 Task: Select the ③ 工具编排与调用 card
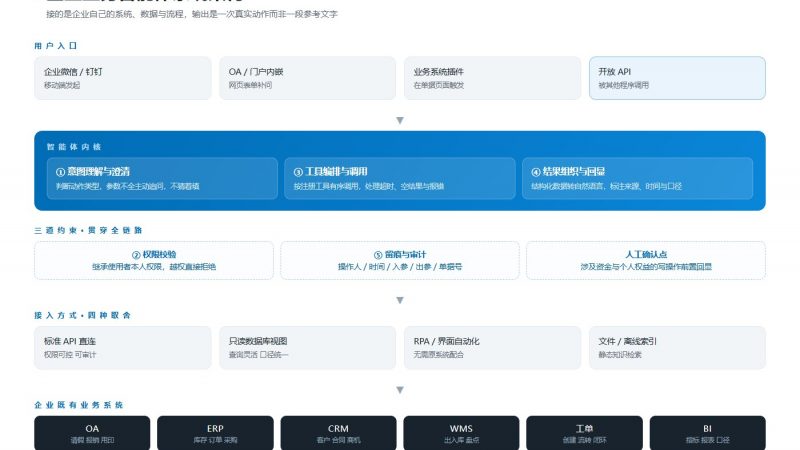click(x=400, y=178)
